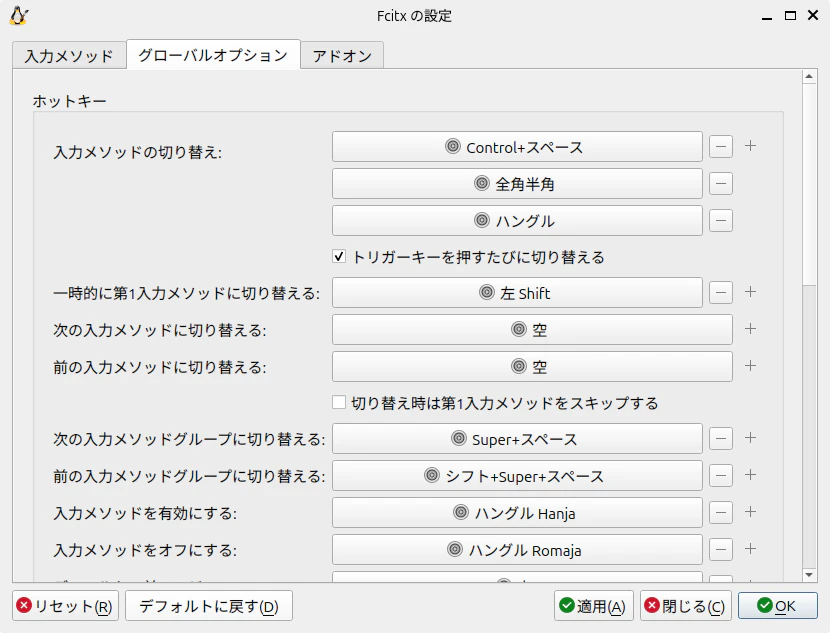Viewport: 830px width, 633px height.
Task: Add a hotkey for 前の入力メソッドに切り替える
Action: click(x=750, y=366)
